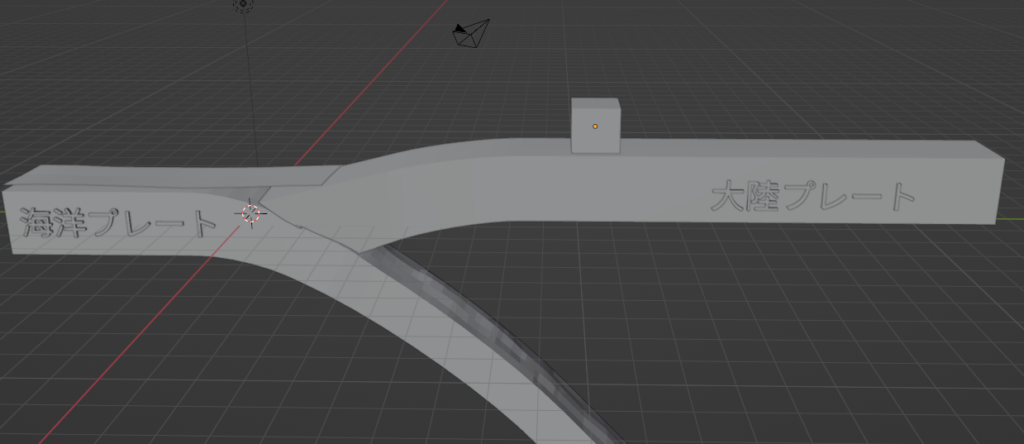
Task: Click the 大陸プレート text label
Action: tap(812, 197)
